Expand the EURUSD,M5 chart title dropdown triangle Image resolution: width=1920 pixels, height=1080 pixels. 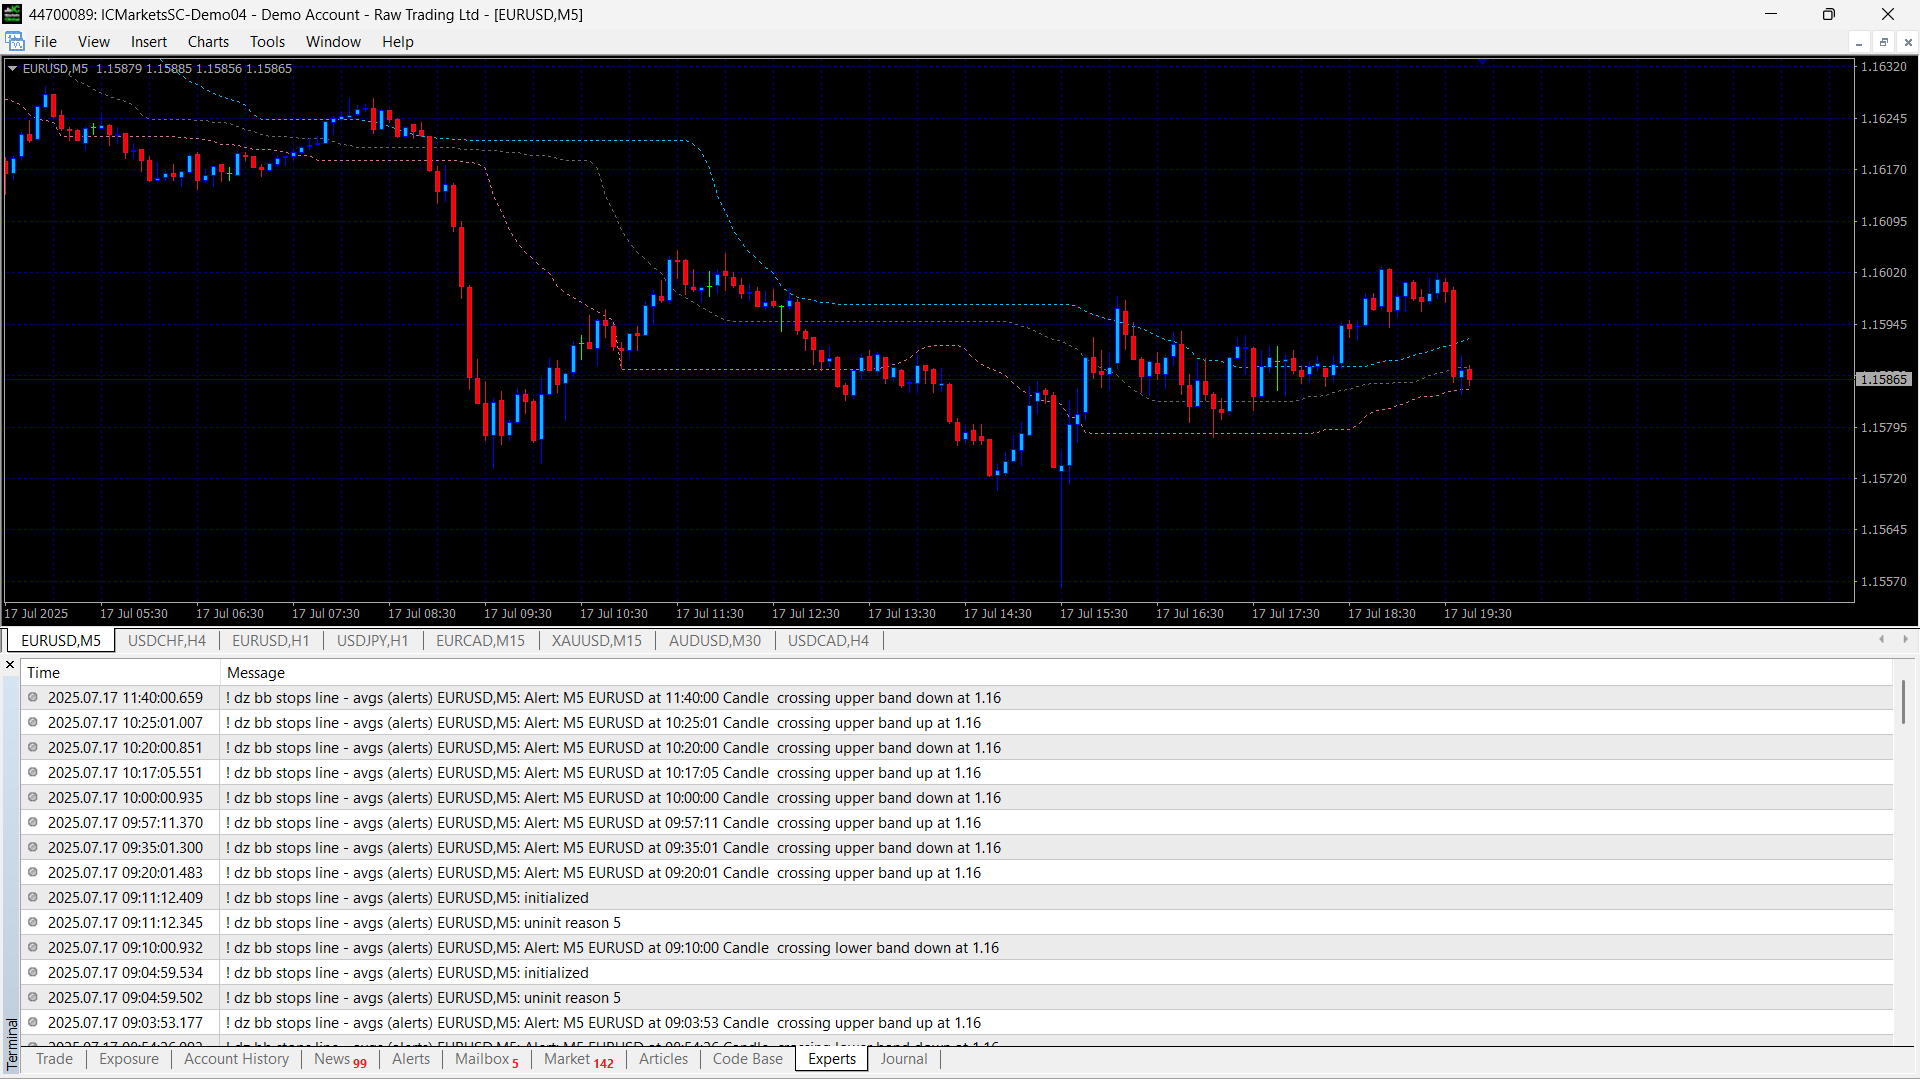tap(13, 68)
